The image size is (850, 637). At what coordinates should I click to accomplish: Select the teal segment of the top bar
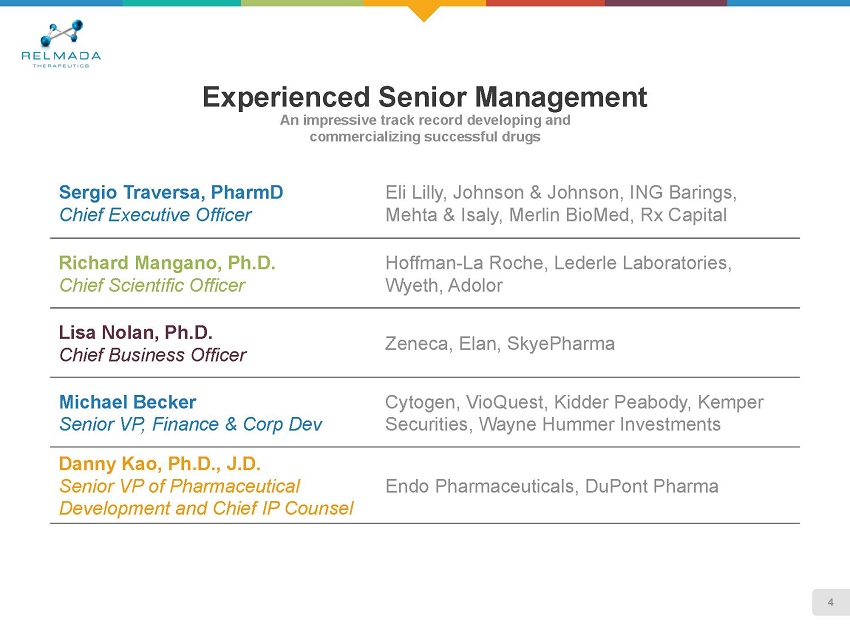pos(181,3)
